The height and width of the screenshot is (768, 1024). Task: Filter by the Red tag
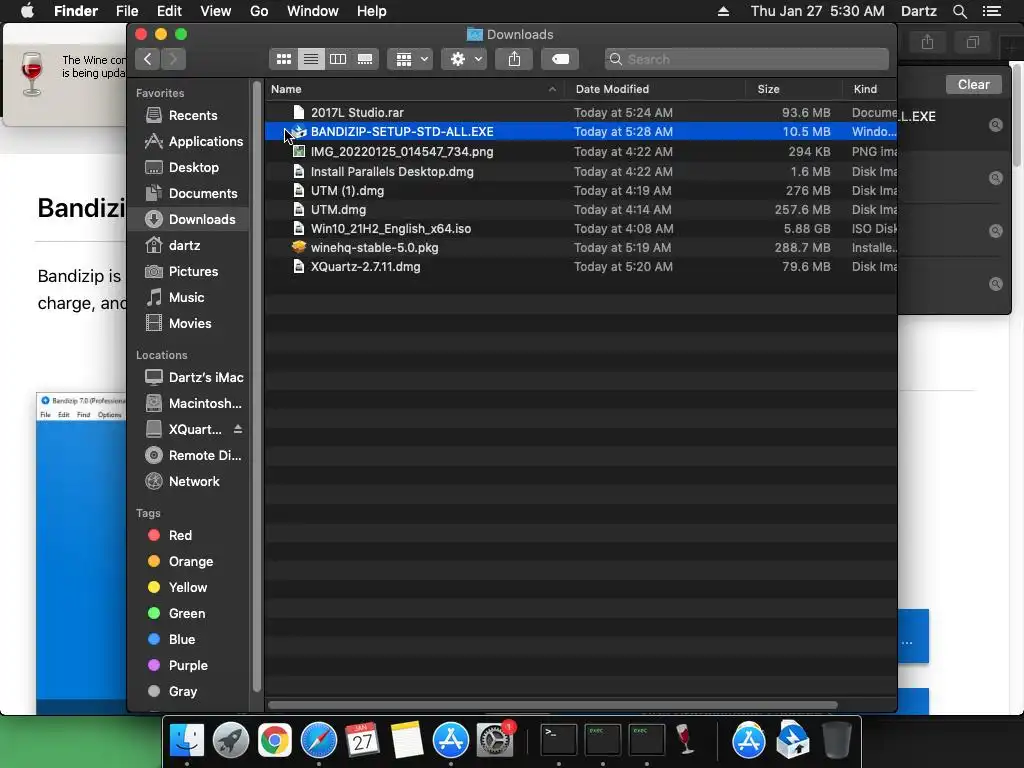point(187,536)
